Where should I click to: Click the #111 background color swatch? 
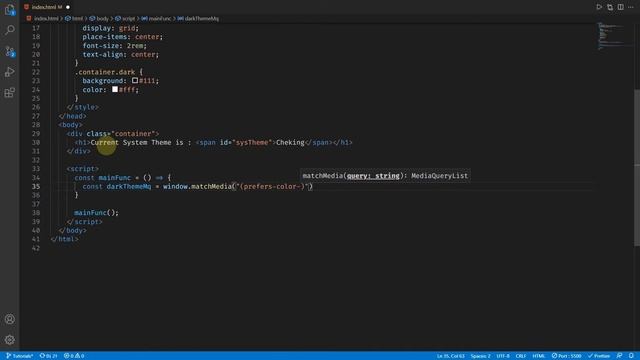click(x=135, y=80)
